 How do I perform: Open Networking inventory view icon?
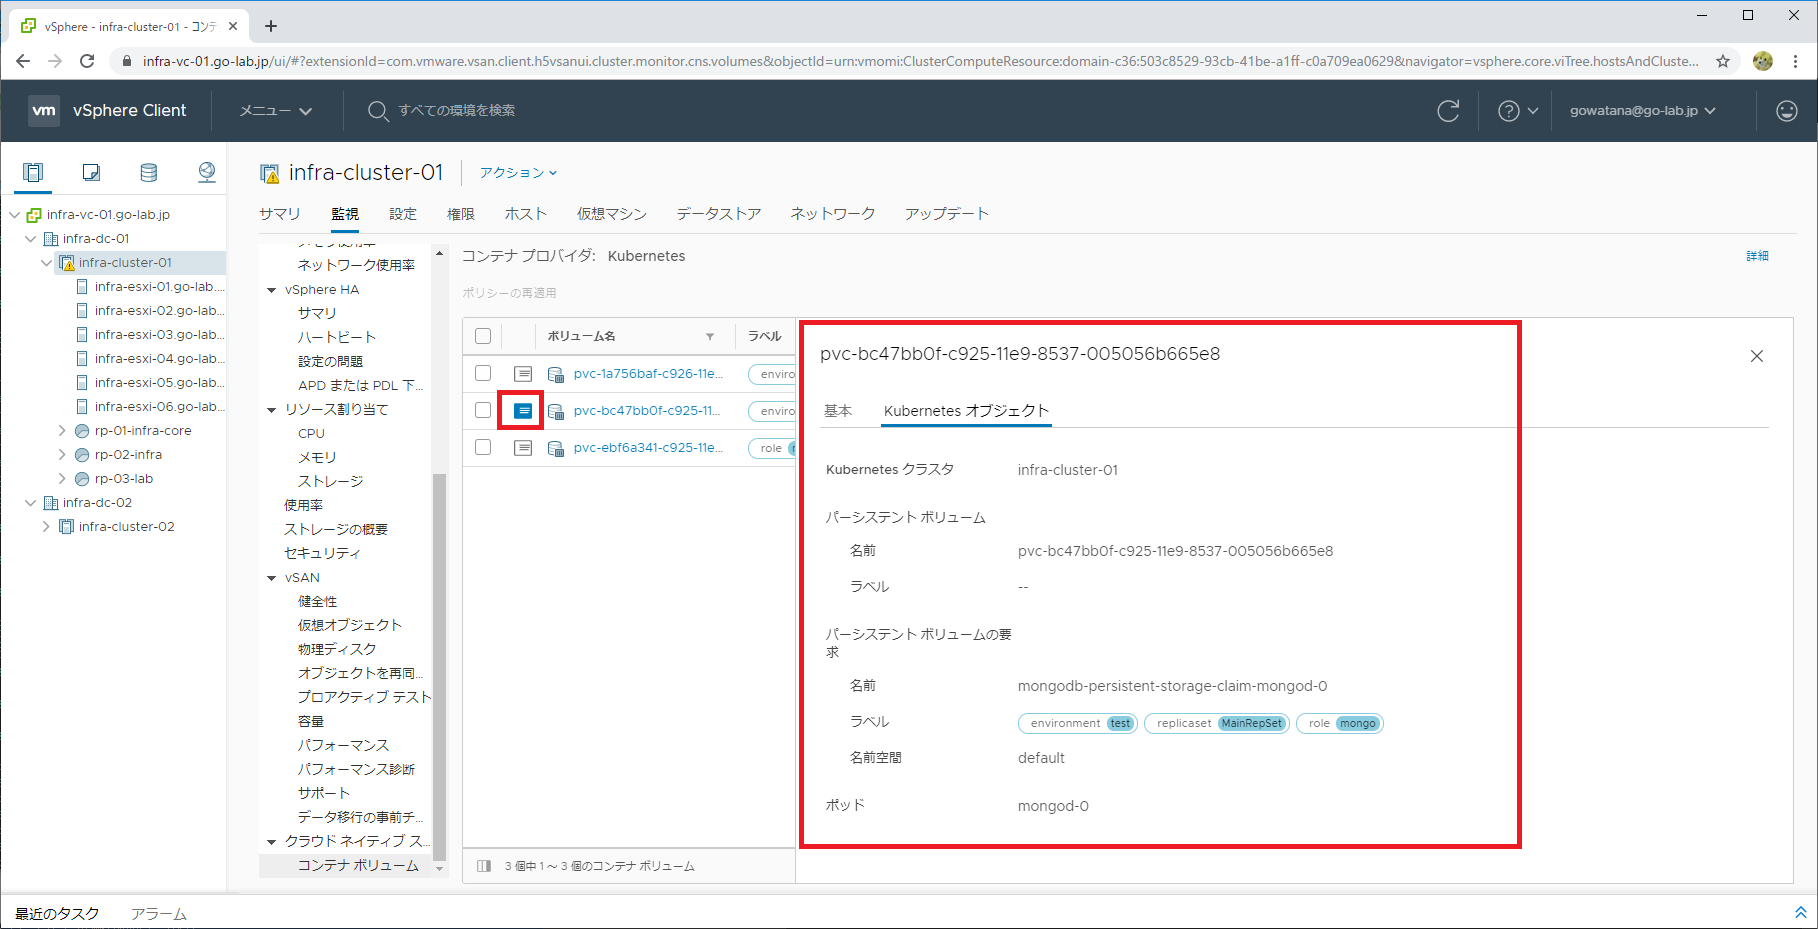coord(207,172)
